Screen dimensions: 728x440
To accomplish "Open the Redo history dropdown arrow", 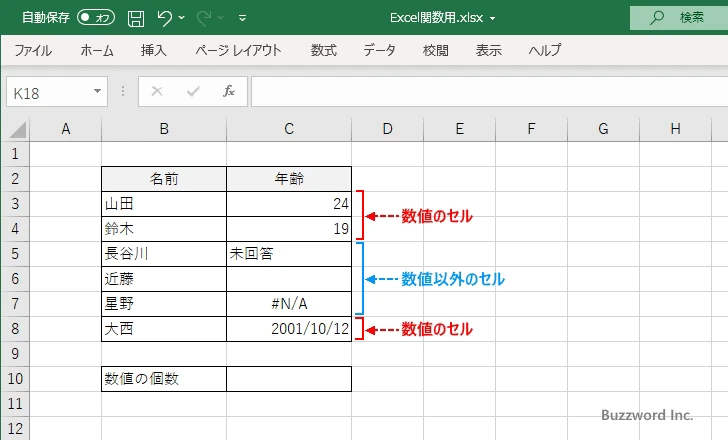I will 221,18.
